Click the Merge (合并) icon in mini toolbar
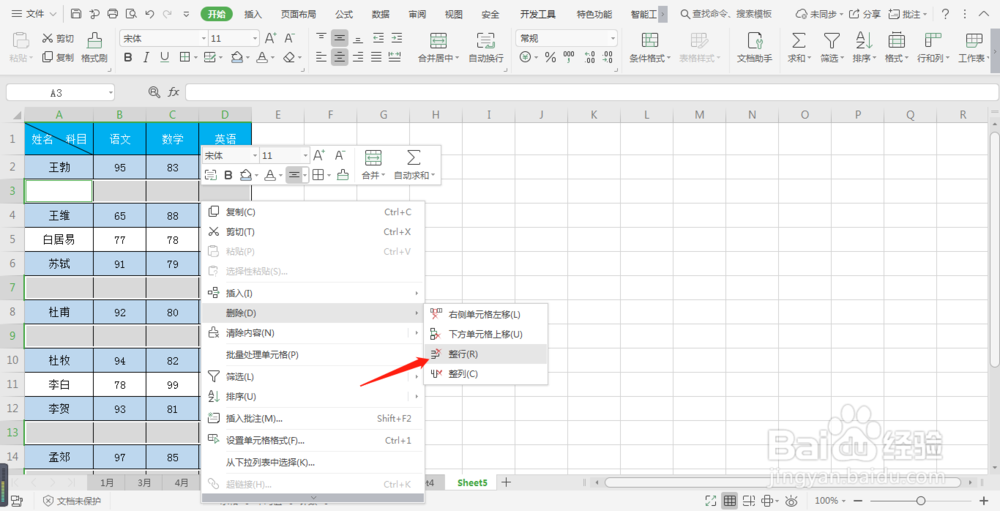 (373, 158)
